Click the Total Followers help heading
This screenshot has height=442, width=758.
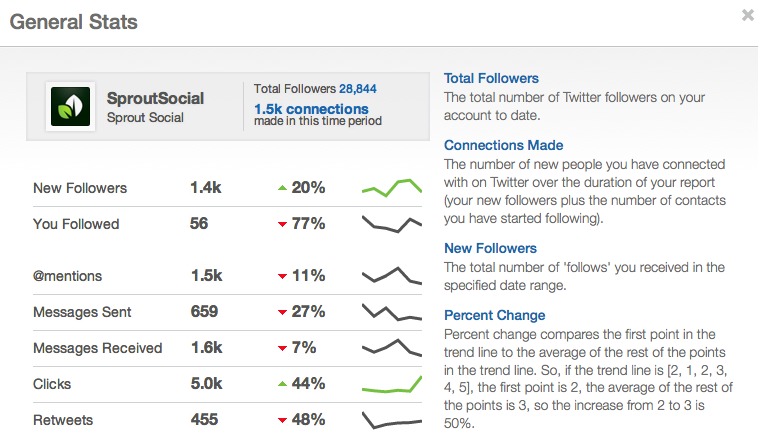tap(491, 78)
